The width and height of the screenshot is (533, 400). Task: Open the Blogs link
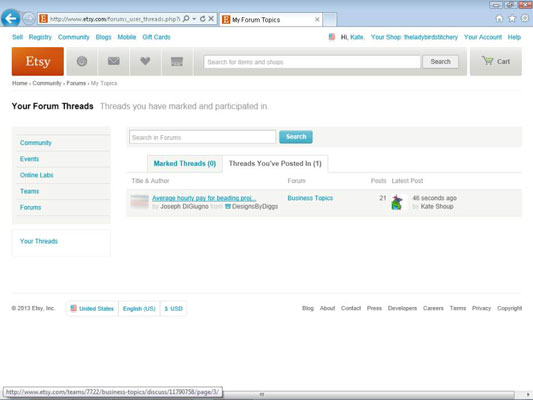[103, 37]
